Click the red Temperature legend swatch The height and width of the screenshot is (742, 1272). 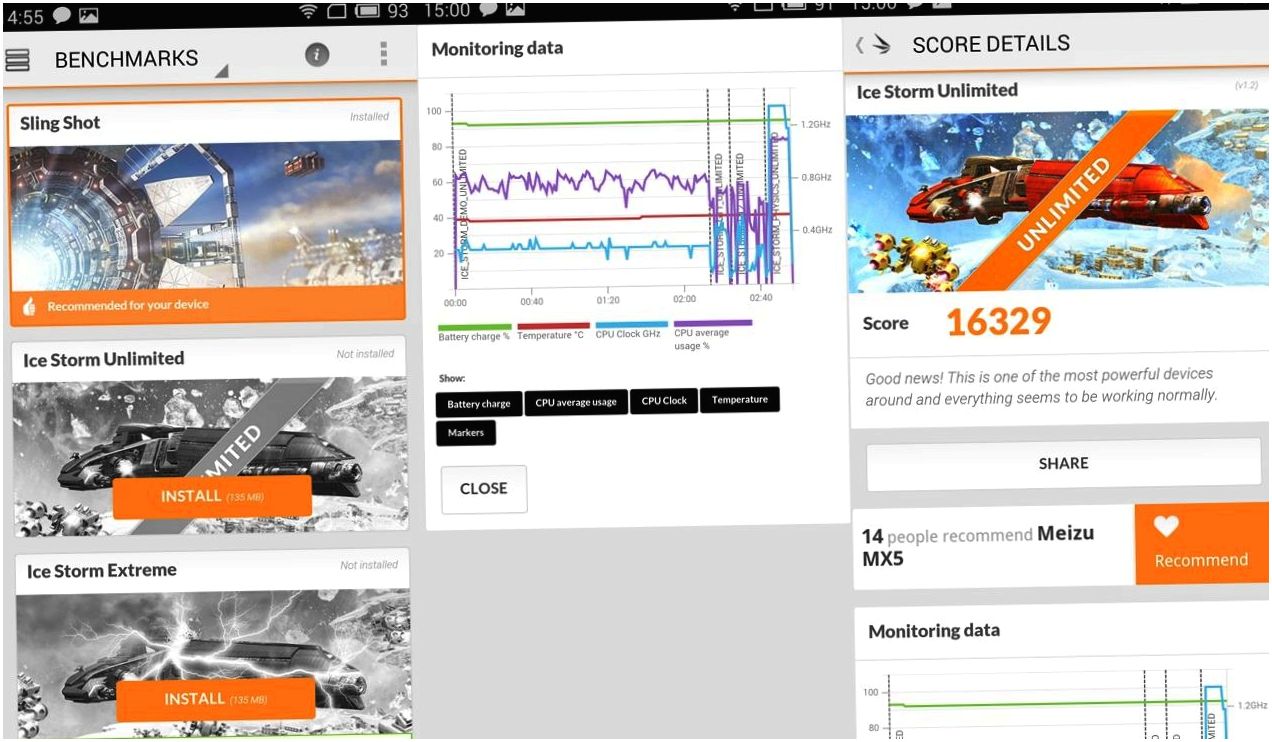click(553, 326)
